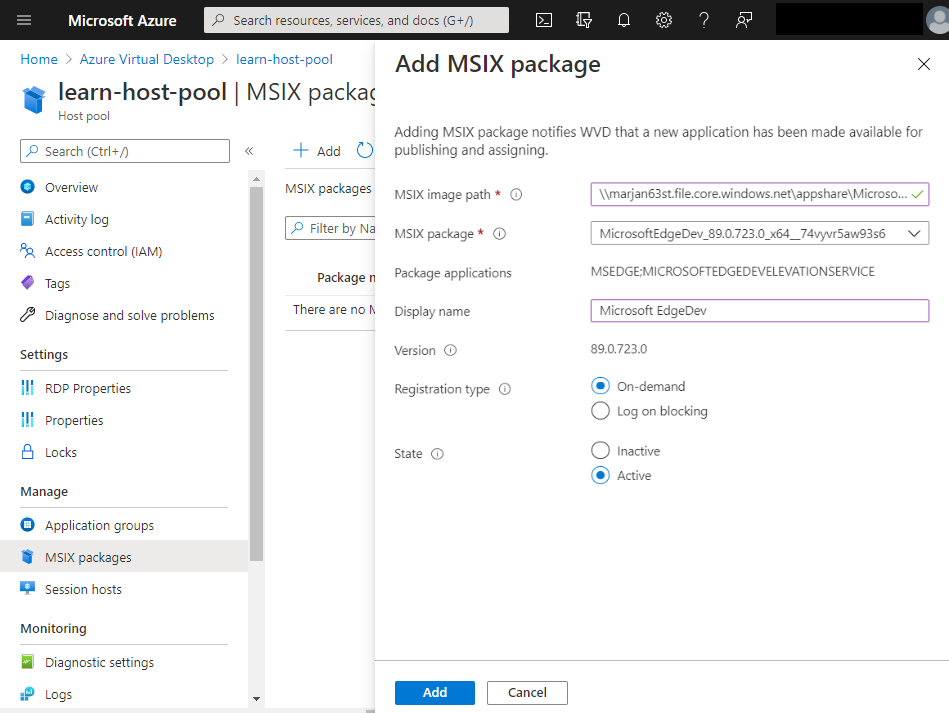Screen dimensions: 949x713
Task: Select On-demand registration type
Action: (600, 386)
